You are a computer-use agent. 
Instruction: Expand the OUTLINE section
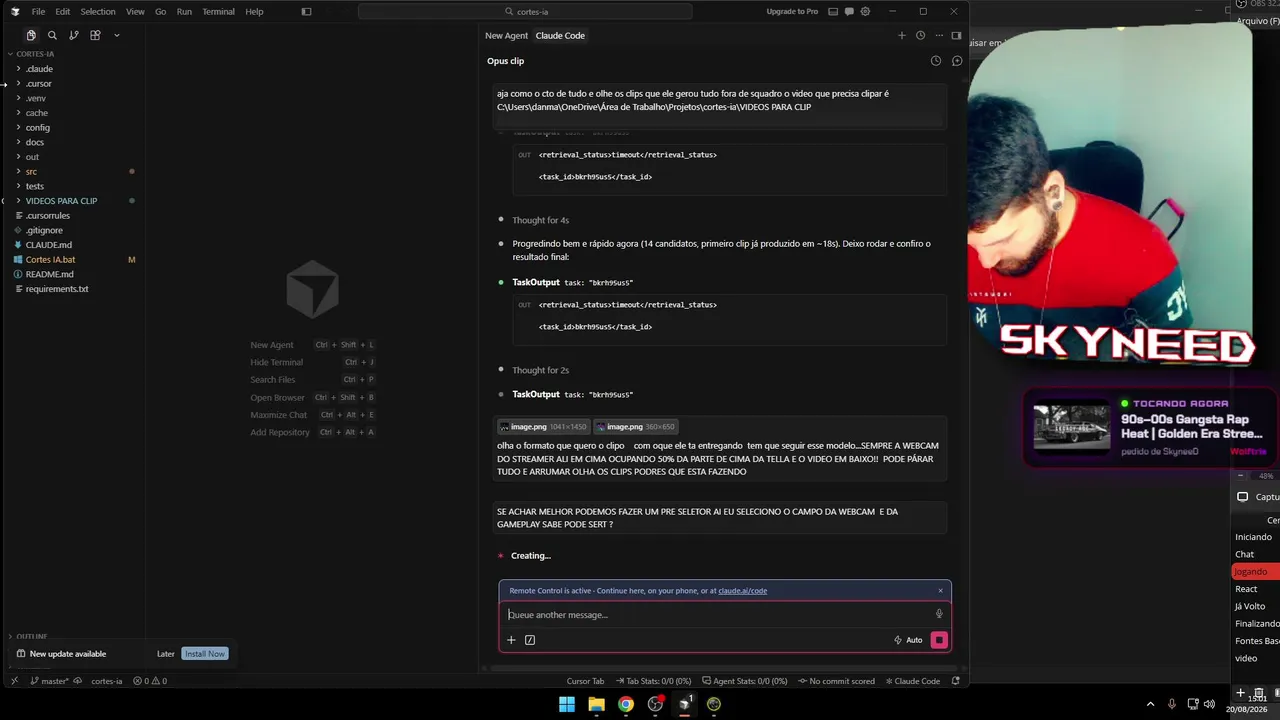point(32,637)
